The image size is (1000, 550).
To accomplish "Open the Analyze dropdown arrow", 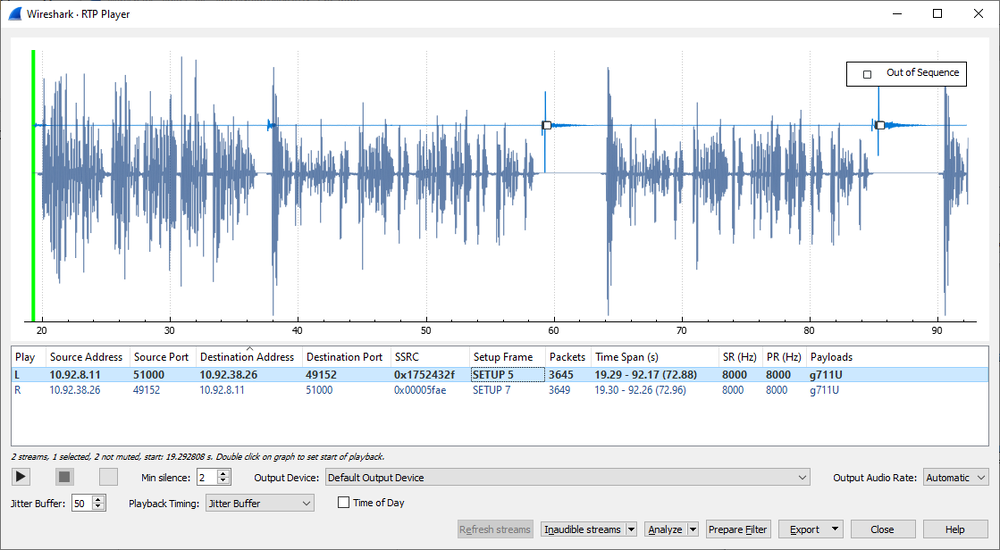I will click(x=692, y=530).
